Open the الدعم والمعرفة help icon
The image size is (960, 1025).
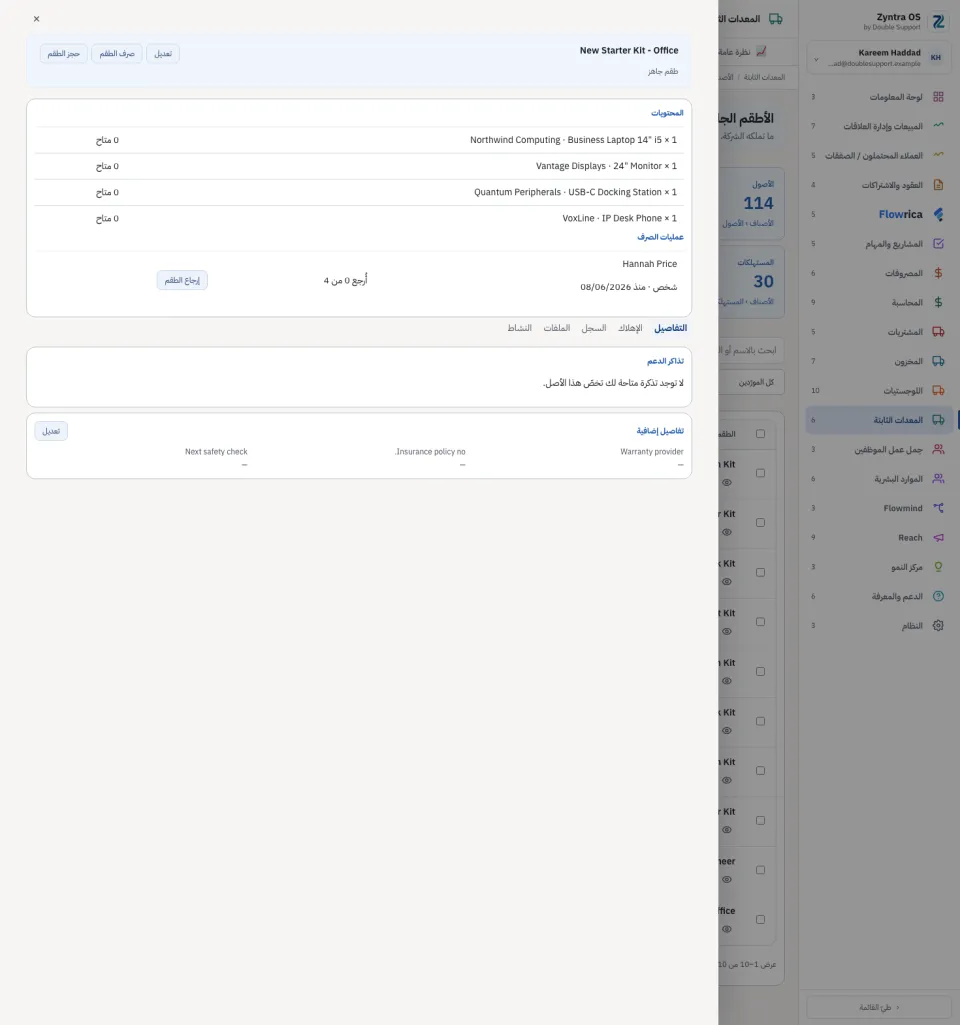click(938, 596)
